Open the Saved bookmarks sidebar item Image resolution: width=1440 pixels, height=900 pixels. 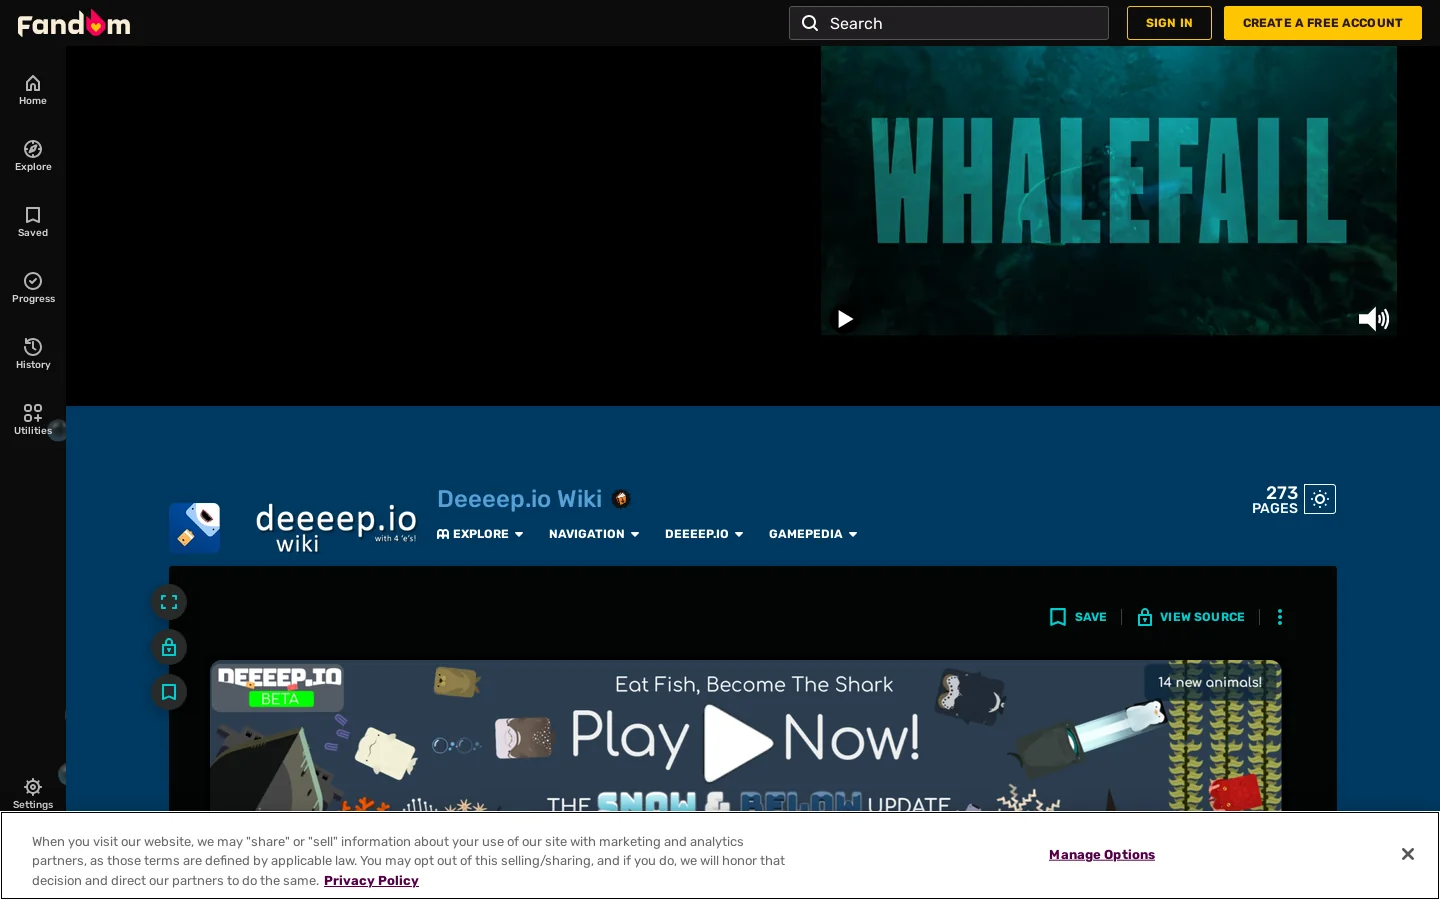tap(33, 222)
